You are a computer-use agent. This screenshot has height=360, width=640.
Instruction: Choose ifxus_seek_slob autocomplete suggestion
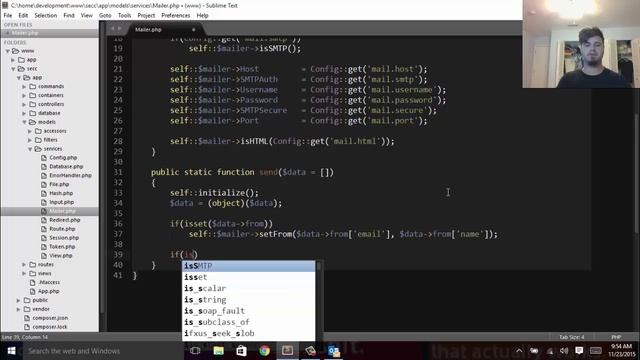tap(249, 333)
